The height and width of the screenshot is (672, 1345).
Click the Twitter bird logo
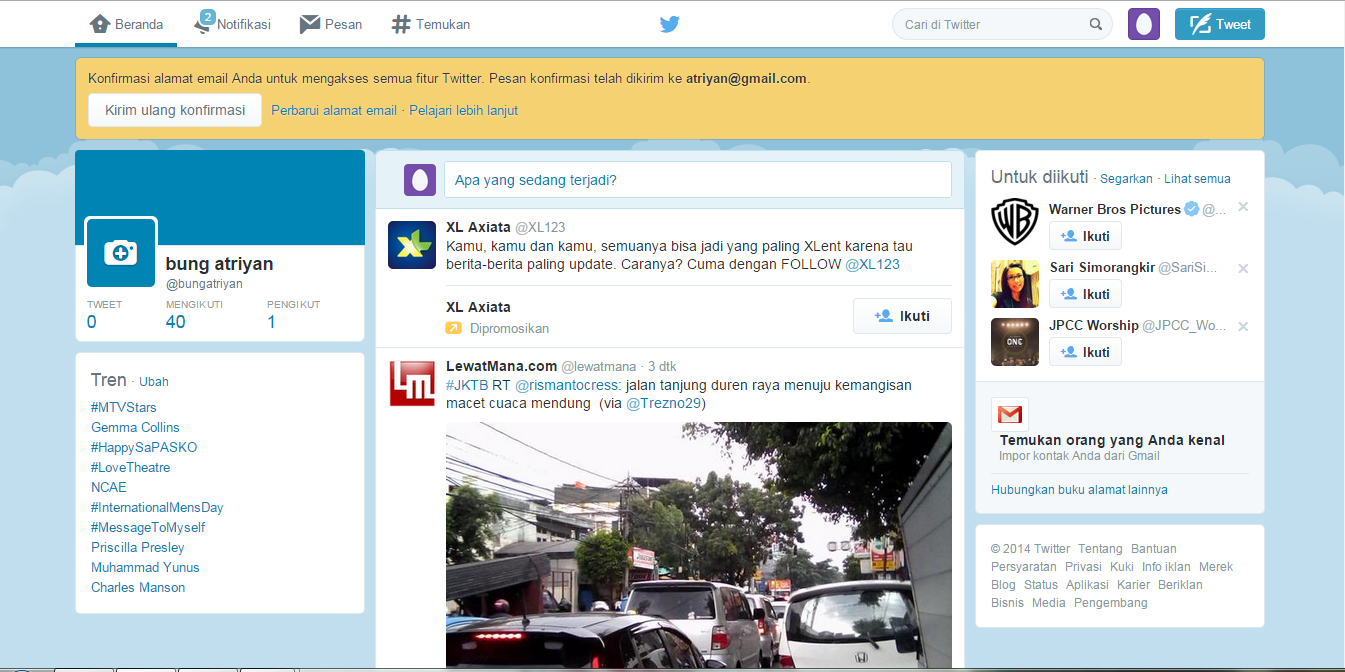[x=670, y=25]
